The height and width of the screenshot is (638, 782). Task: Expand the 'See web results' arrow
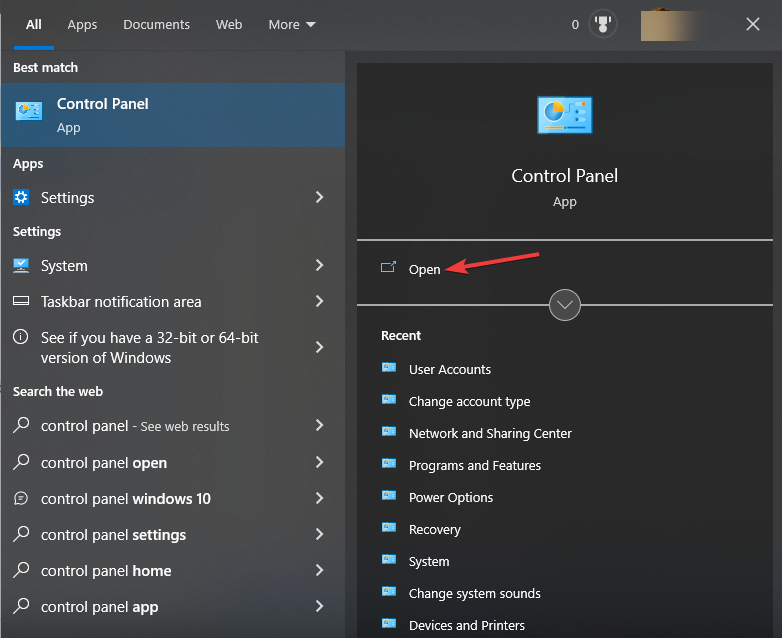(x=320, y=425)
